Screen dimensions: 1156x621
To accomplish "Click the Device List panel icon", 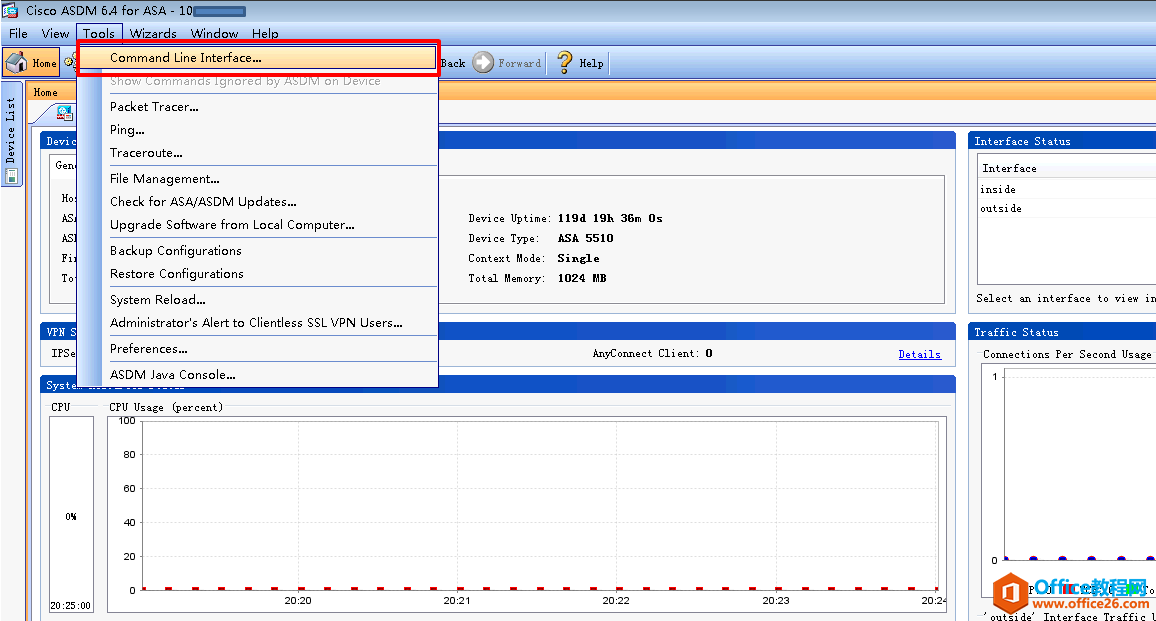I will tap(11, 176).
